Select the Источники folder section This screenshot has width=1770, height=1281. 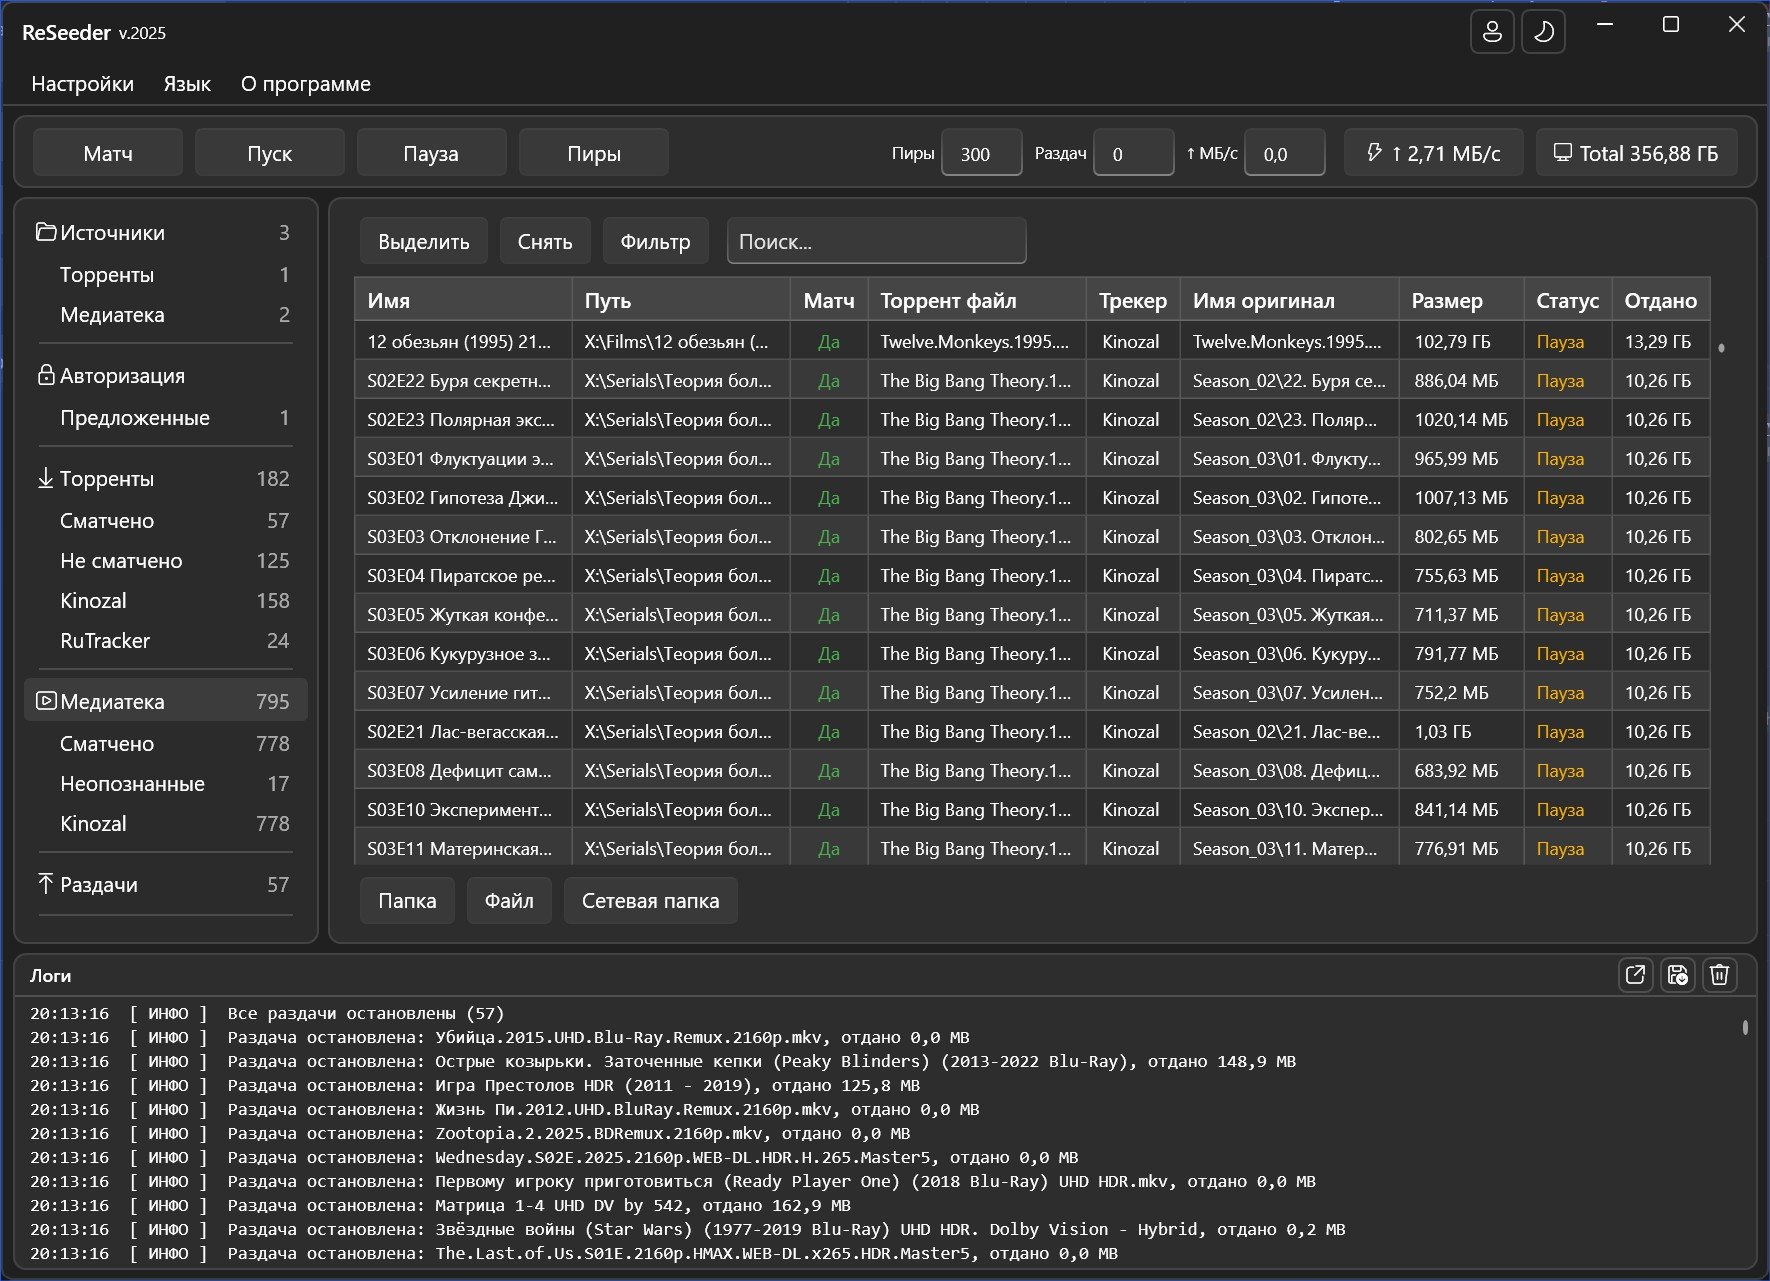(112, 233)
